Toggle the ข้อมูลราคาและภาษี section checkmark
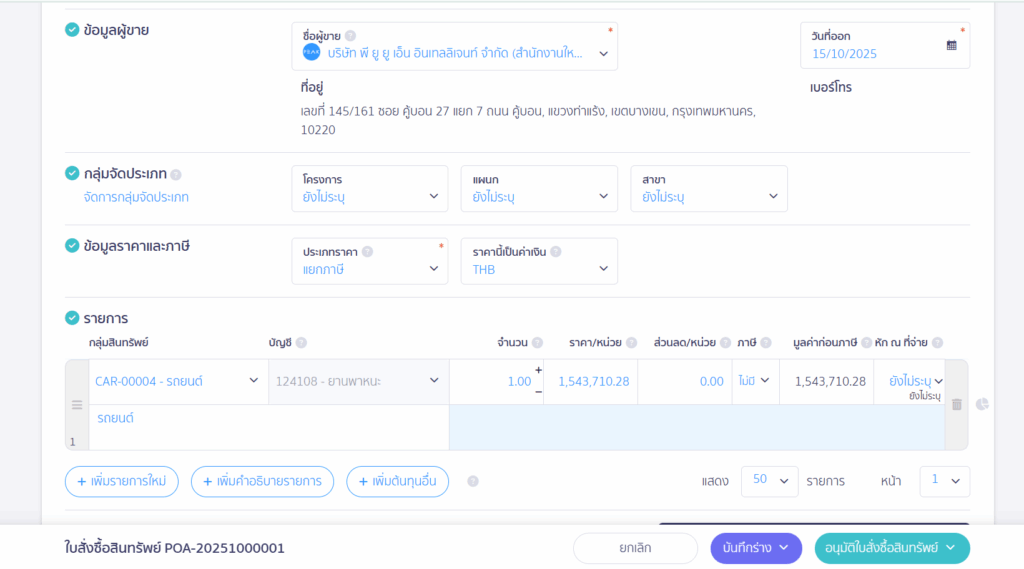This screenshot has width=1024, height=569. pyautogui.click(x=72, y=245)
